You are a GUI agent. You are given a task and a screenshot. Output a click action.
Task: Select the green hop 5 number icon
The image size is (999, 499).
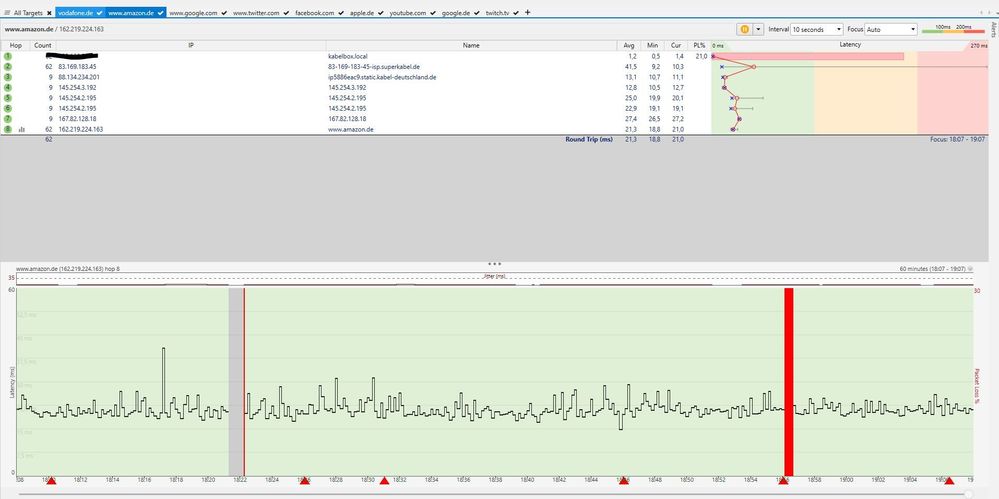(8, 98)
